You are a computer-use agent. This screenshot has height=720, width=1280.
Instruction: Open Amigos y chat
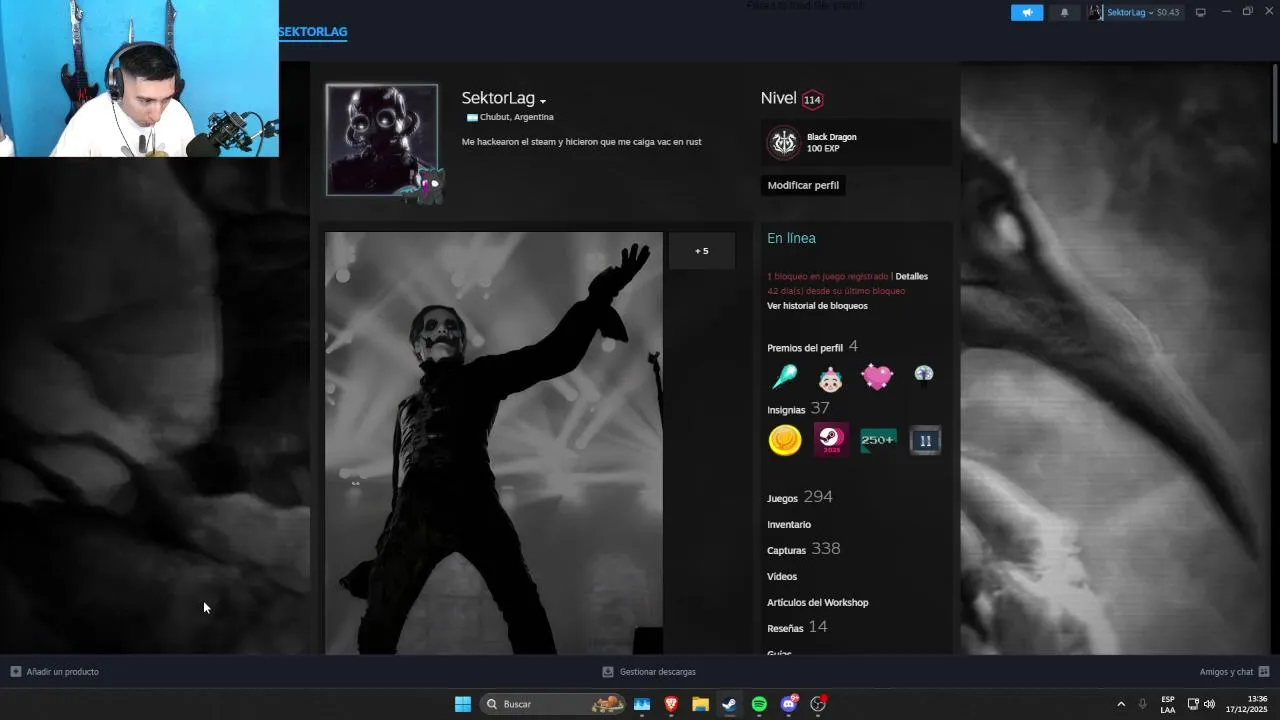tap(1234, 672)
